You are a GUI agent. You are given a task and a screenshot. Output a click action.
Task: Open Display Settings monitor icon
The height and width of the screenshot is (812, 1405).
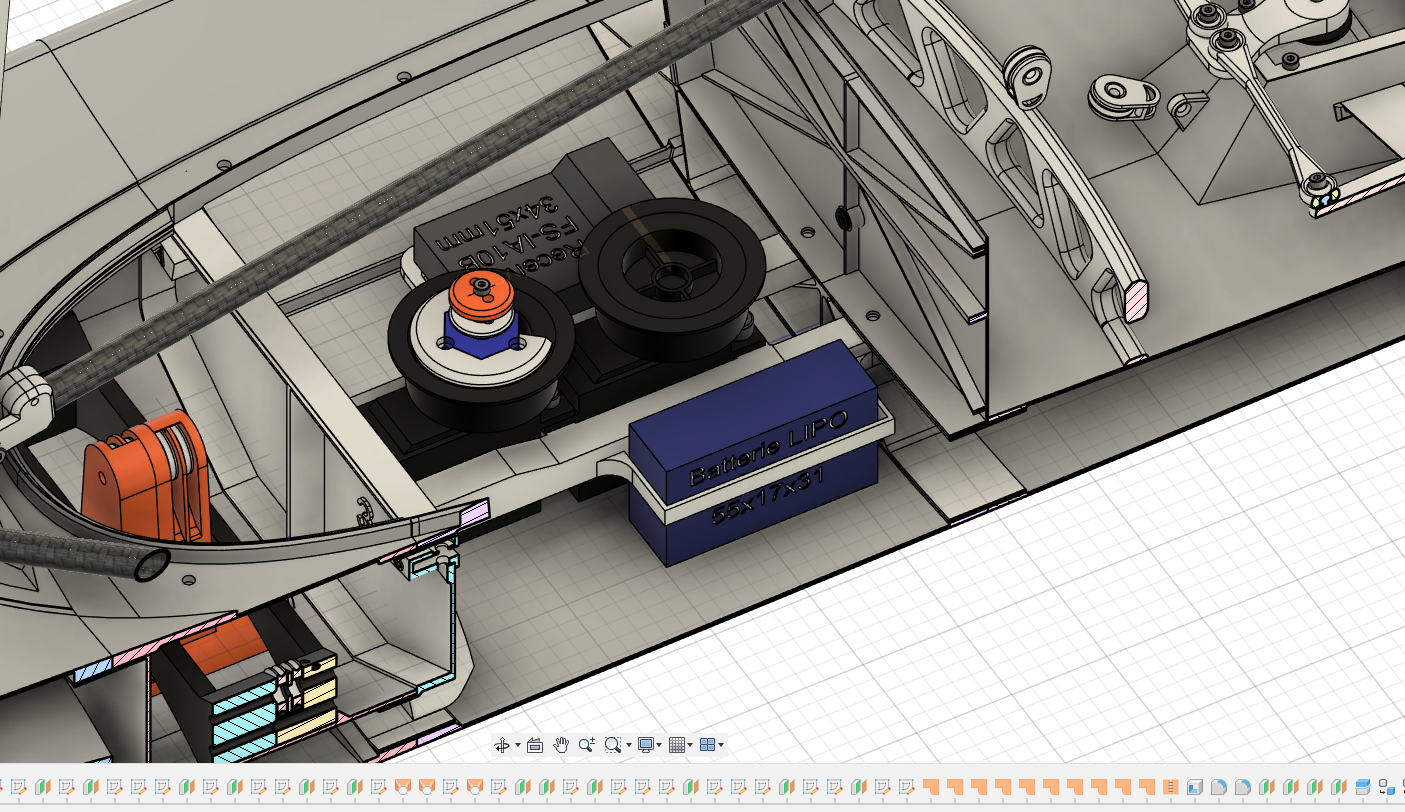646,745
